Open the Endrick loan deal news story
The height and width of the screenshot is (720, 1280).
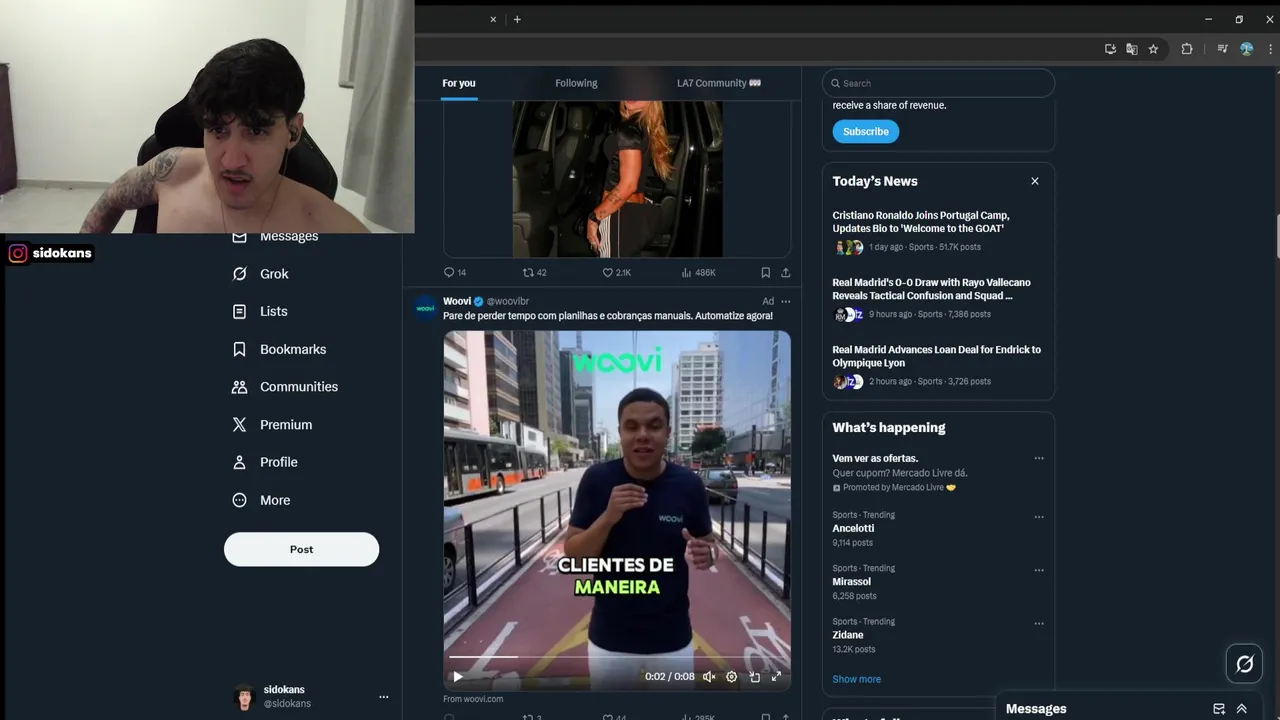[938, 366]
